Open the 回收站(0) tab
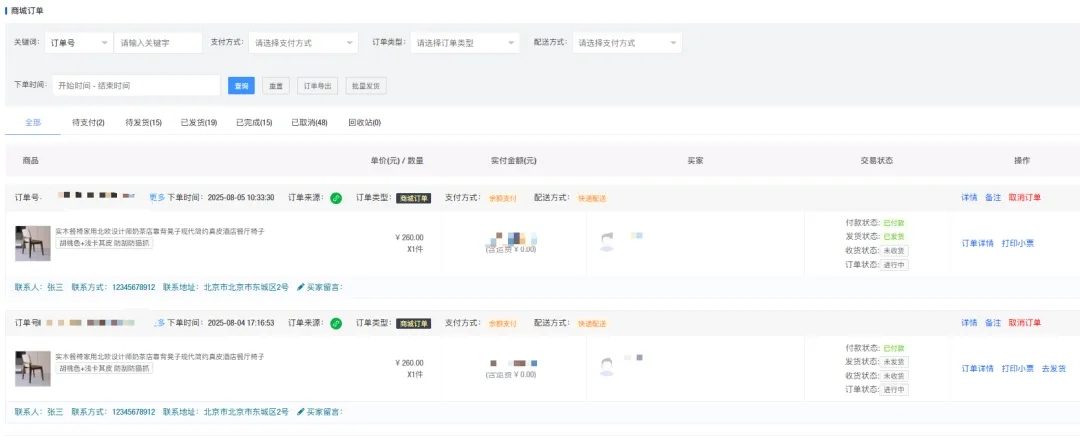This screenshot has height=436, width=1080. tap(364, 123)
